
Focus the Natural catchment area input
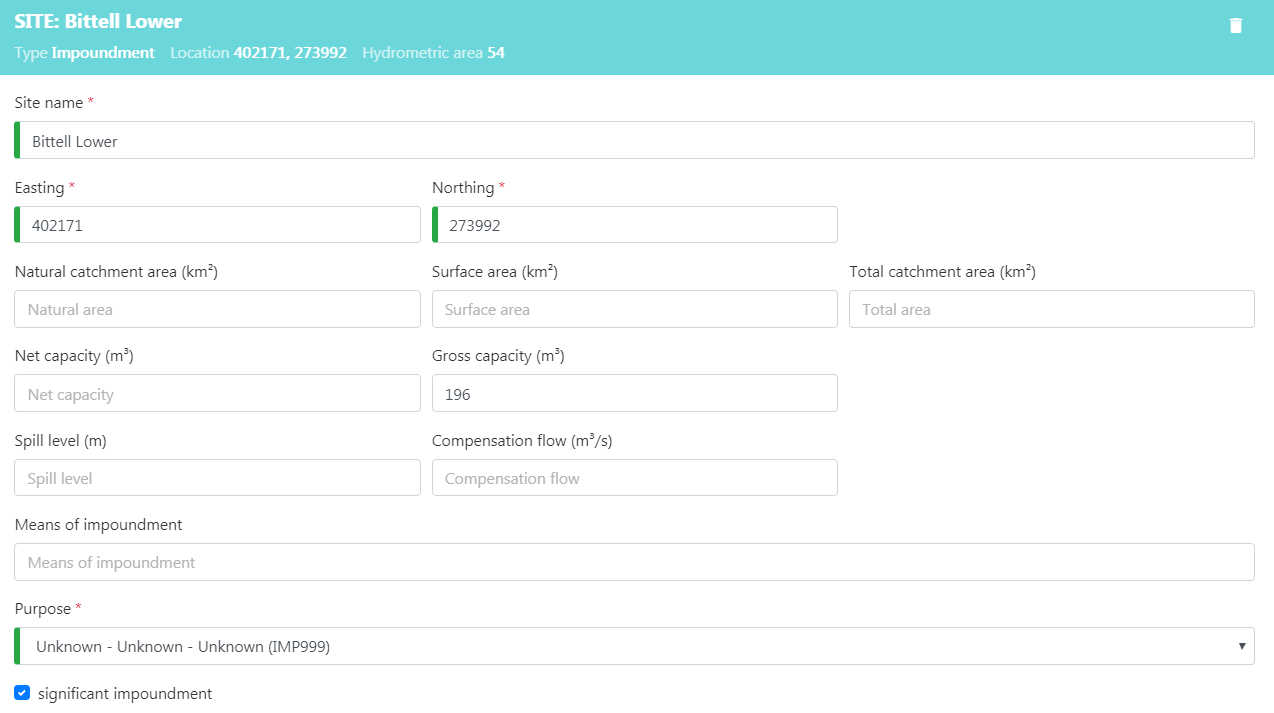coord(217,309)
